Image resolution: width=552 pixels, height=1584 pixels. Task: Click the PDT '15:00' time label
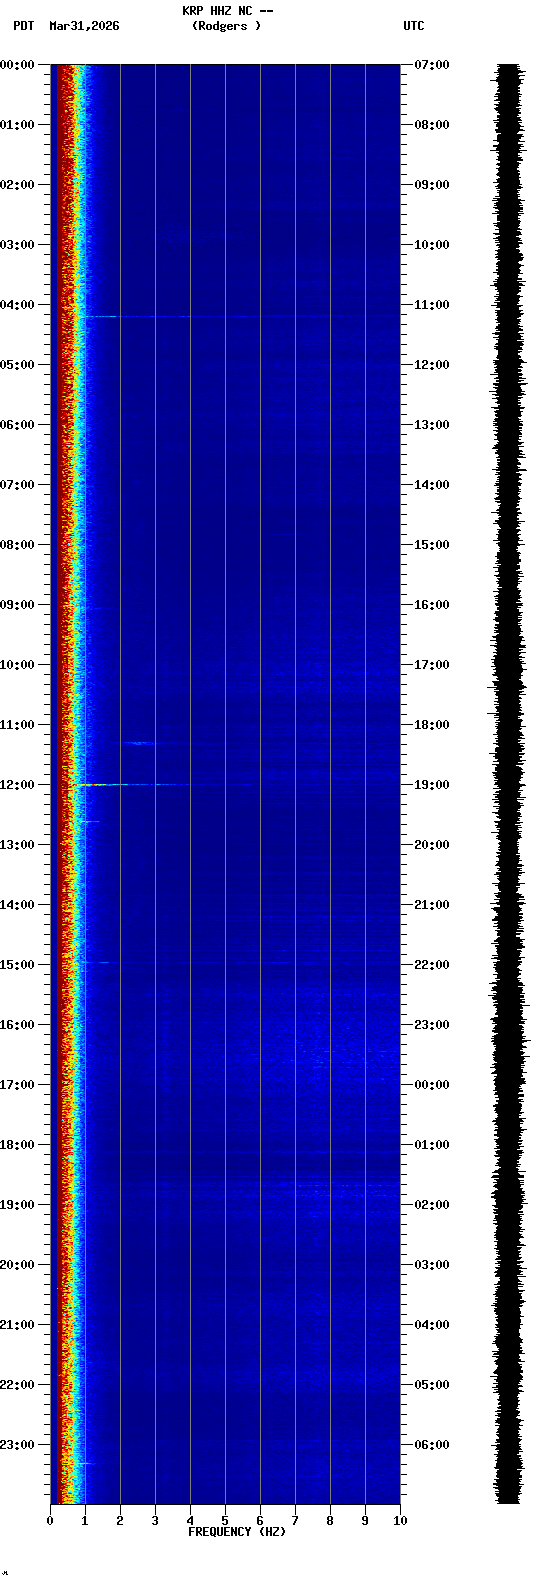pos(18,965)
